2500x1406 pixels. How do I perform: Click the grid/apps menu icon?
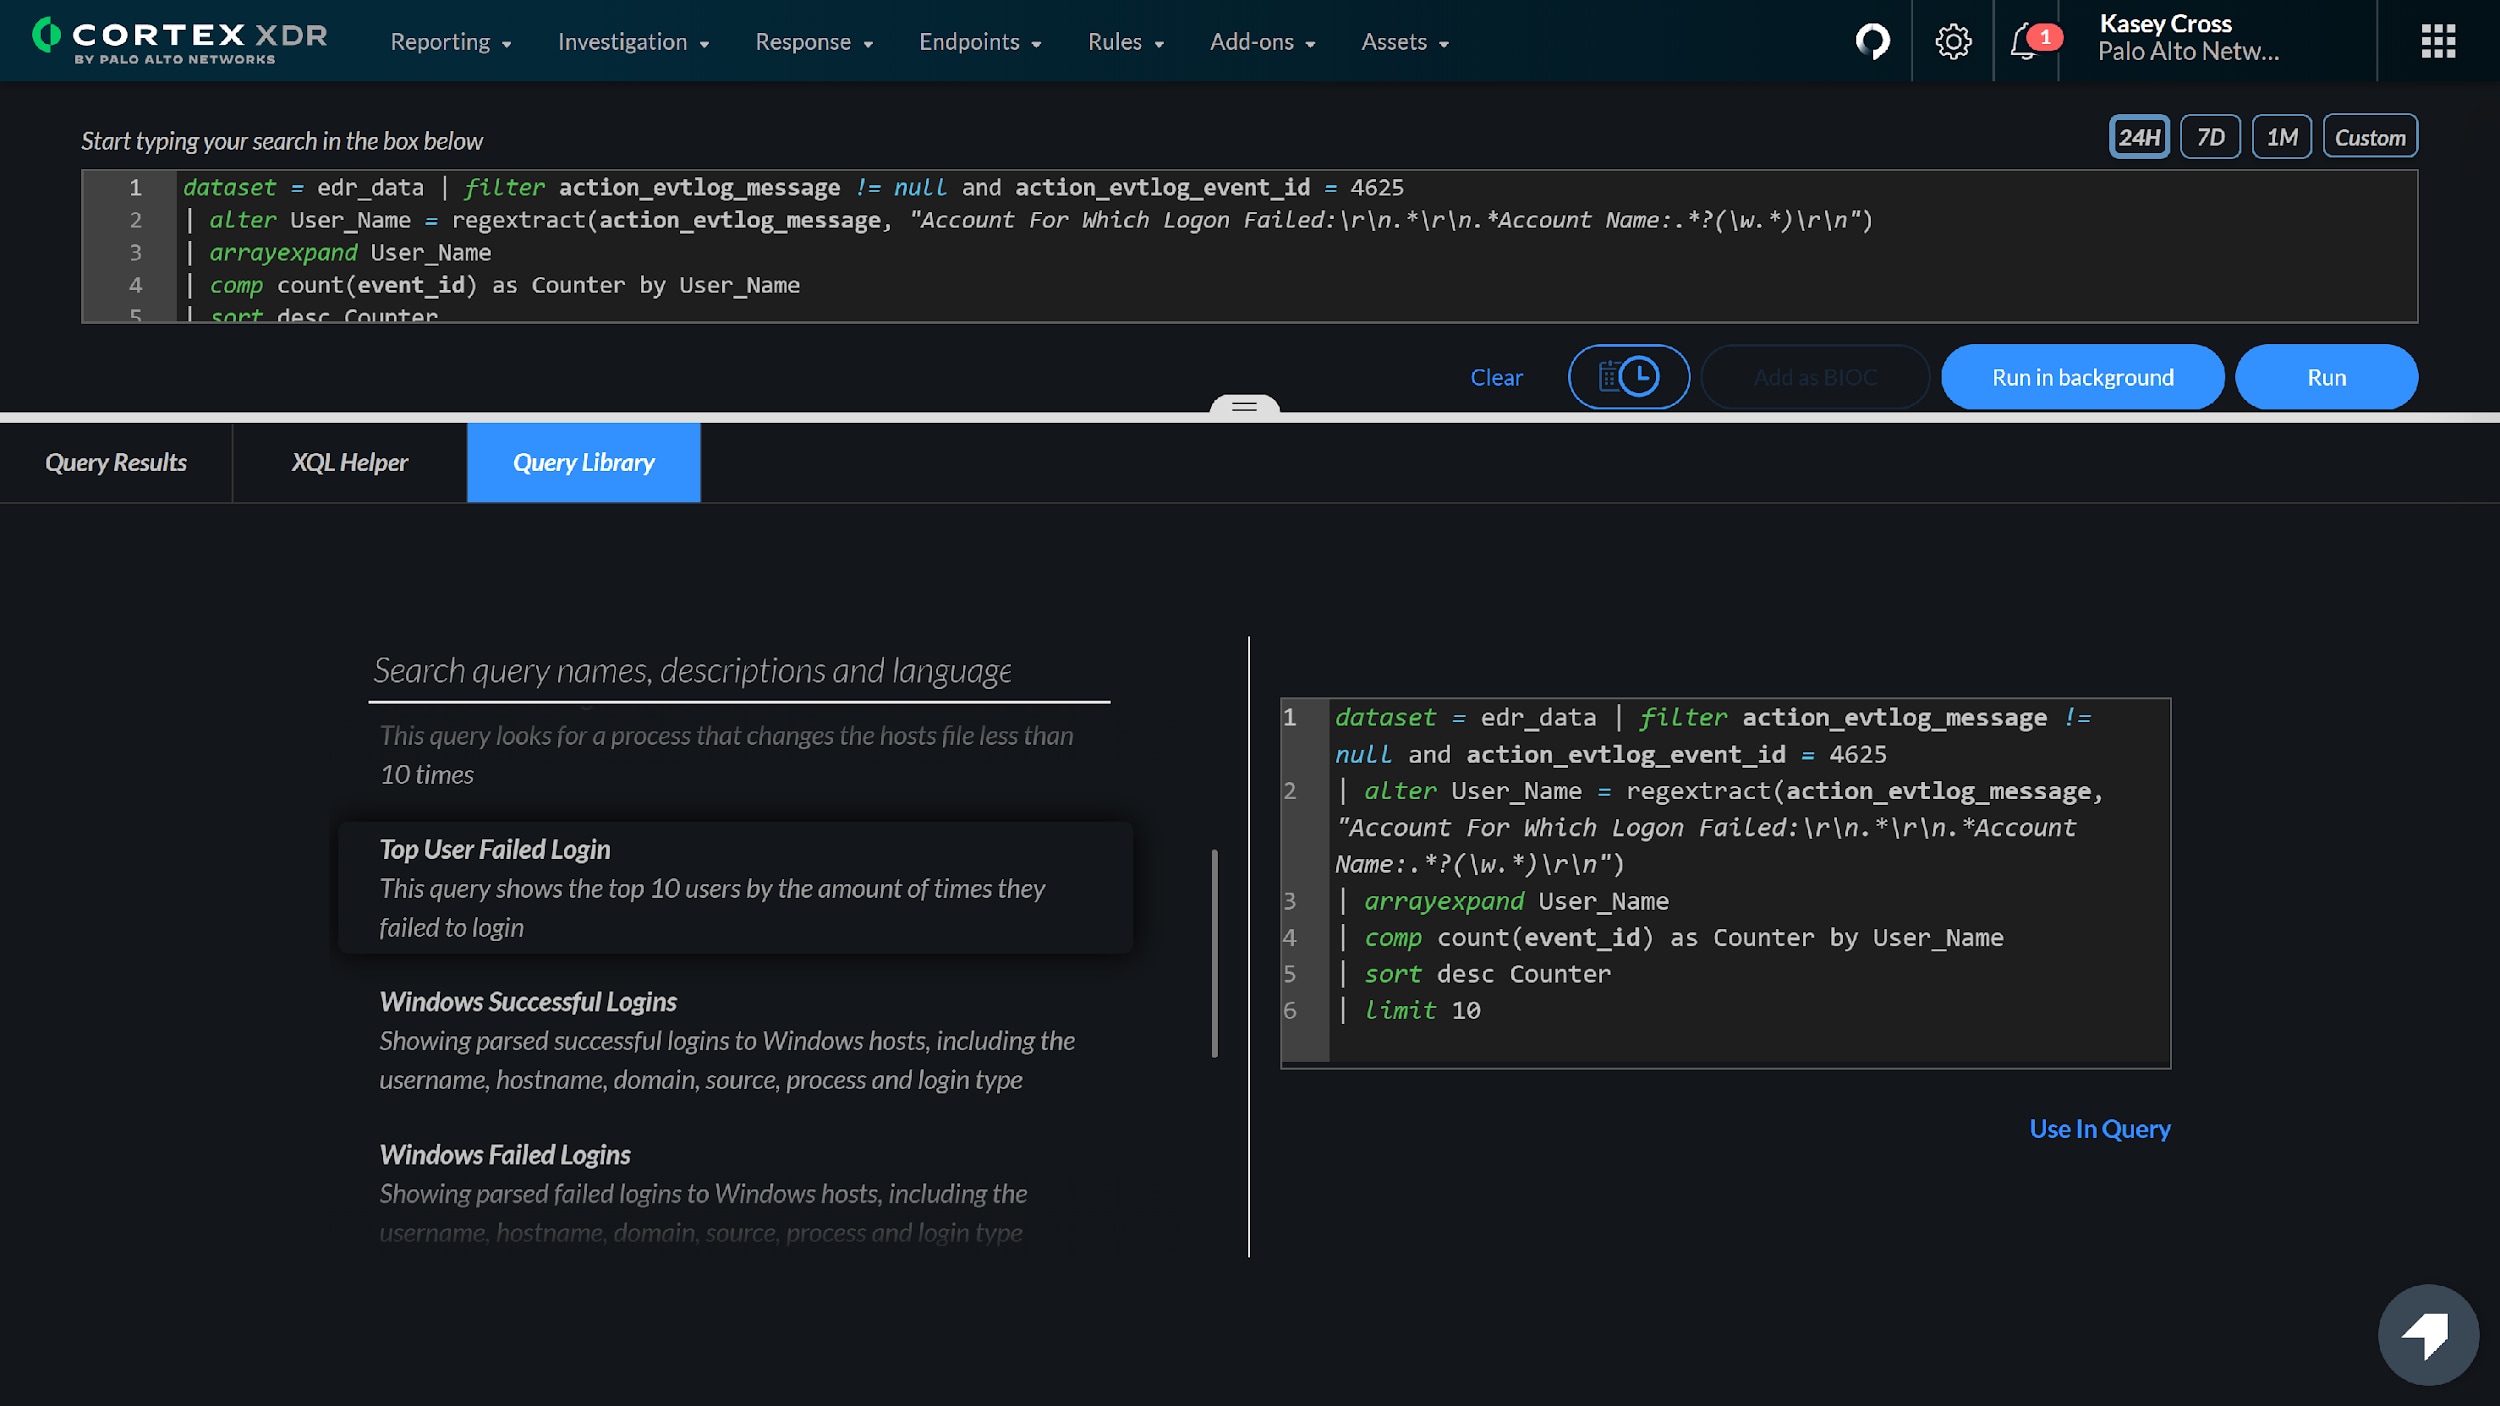coord(2442,39)
